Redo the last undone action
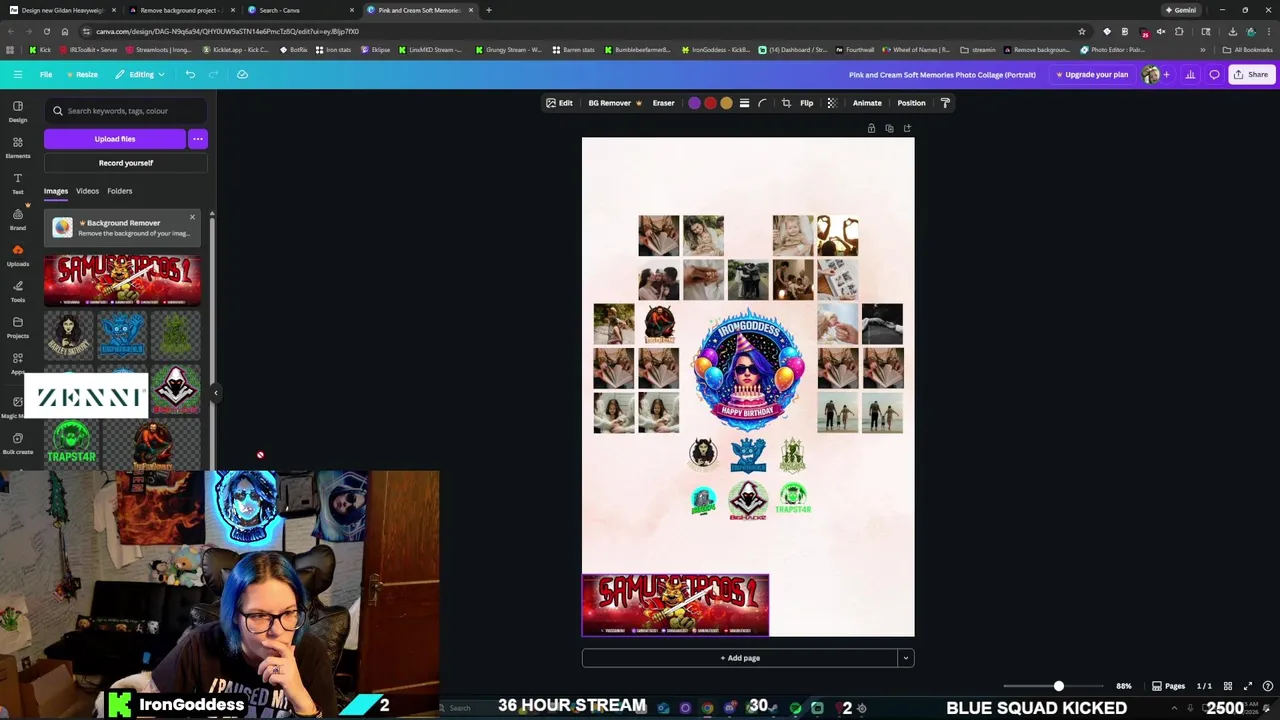 213,74
